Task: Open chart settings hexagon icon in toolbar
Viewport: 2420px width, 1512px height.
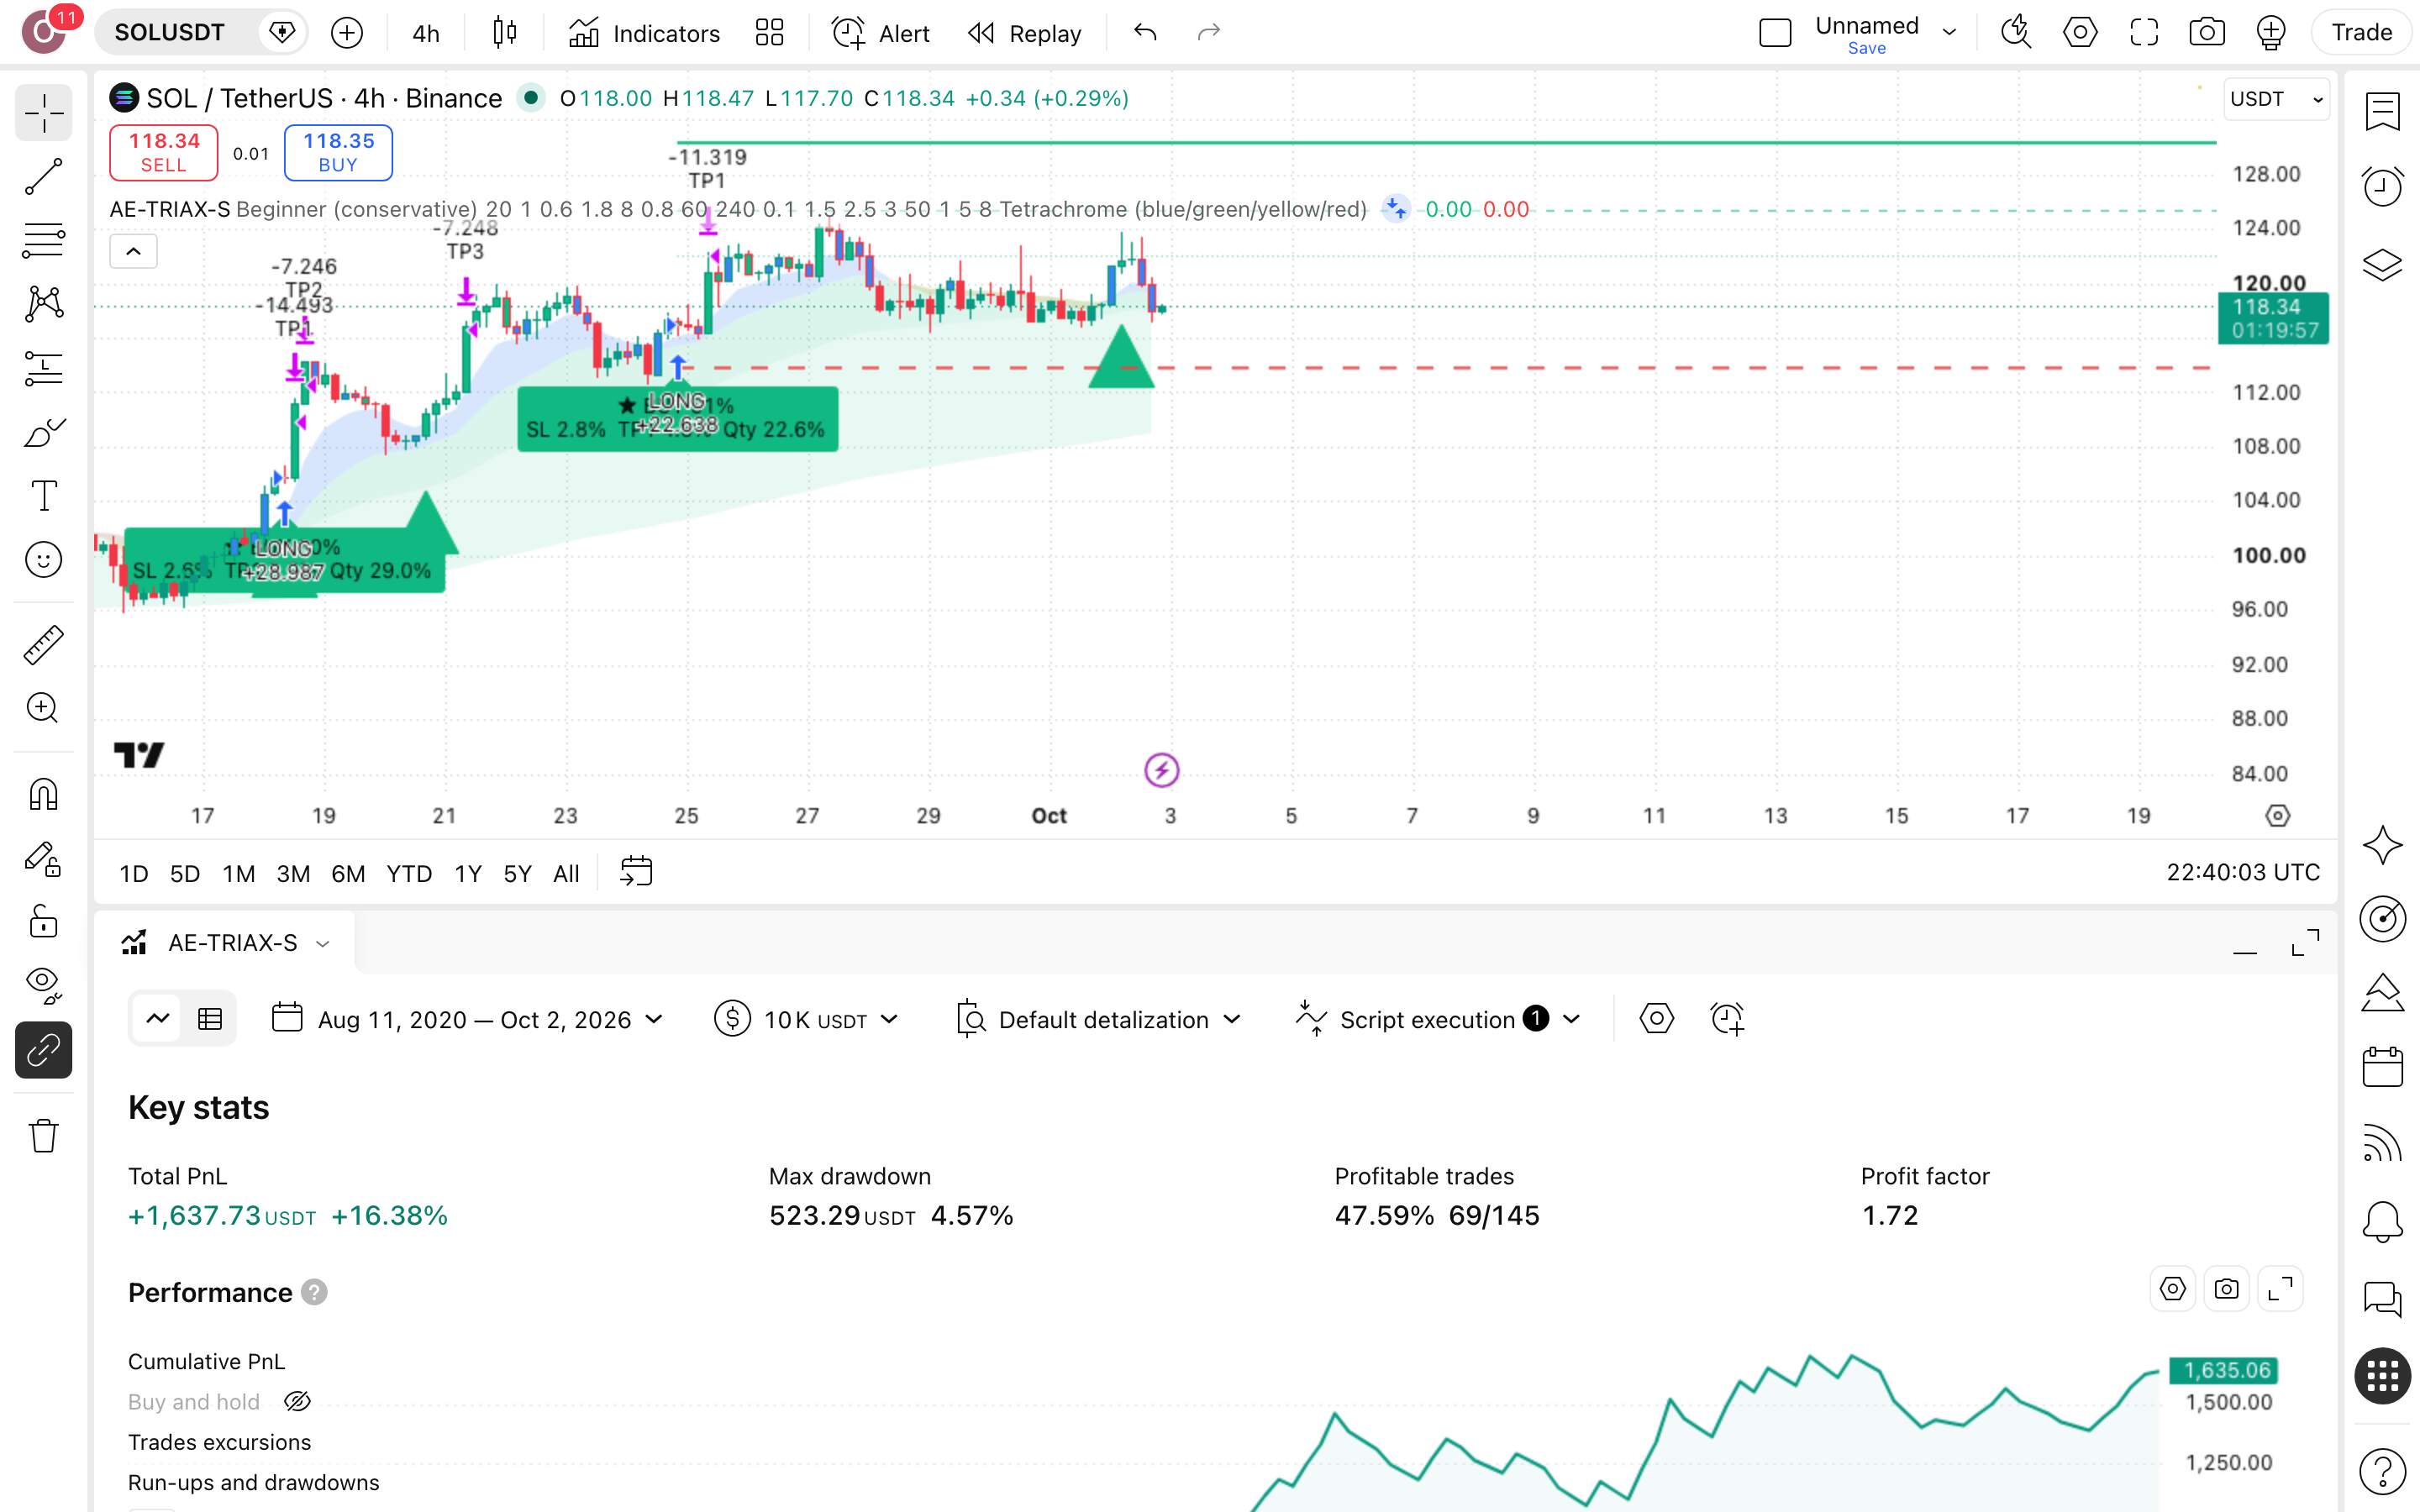Action: [2080, 33]
